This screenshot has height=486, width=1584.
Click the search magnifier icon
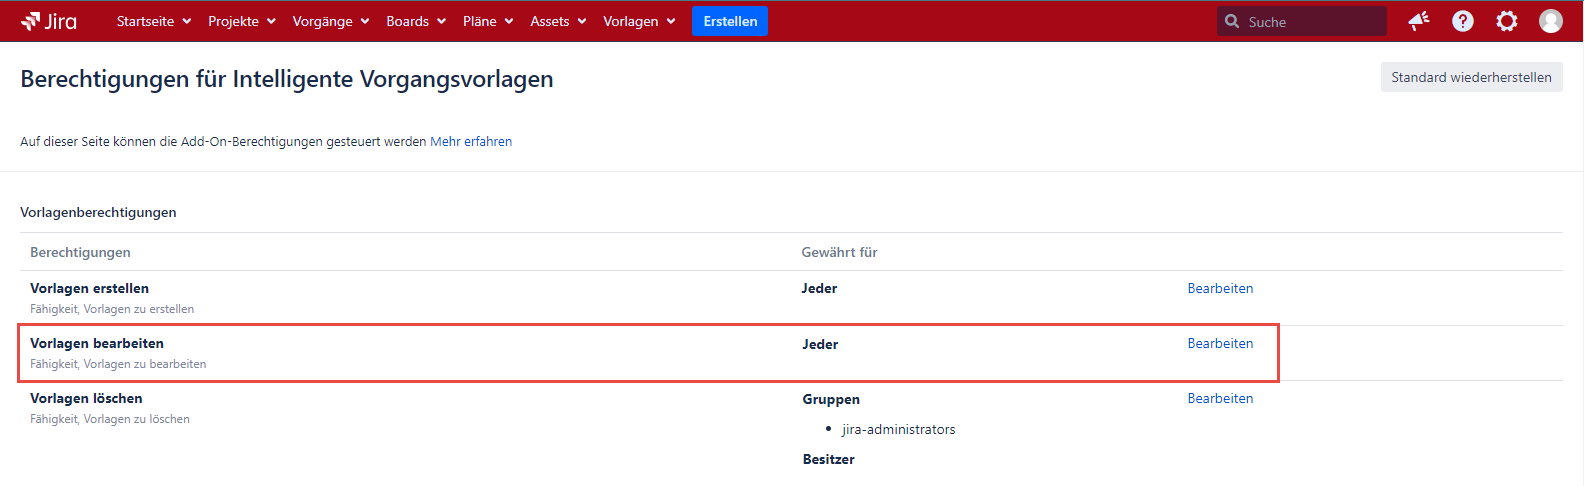[1232, 21]
